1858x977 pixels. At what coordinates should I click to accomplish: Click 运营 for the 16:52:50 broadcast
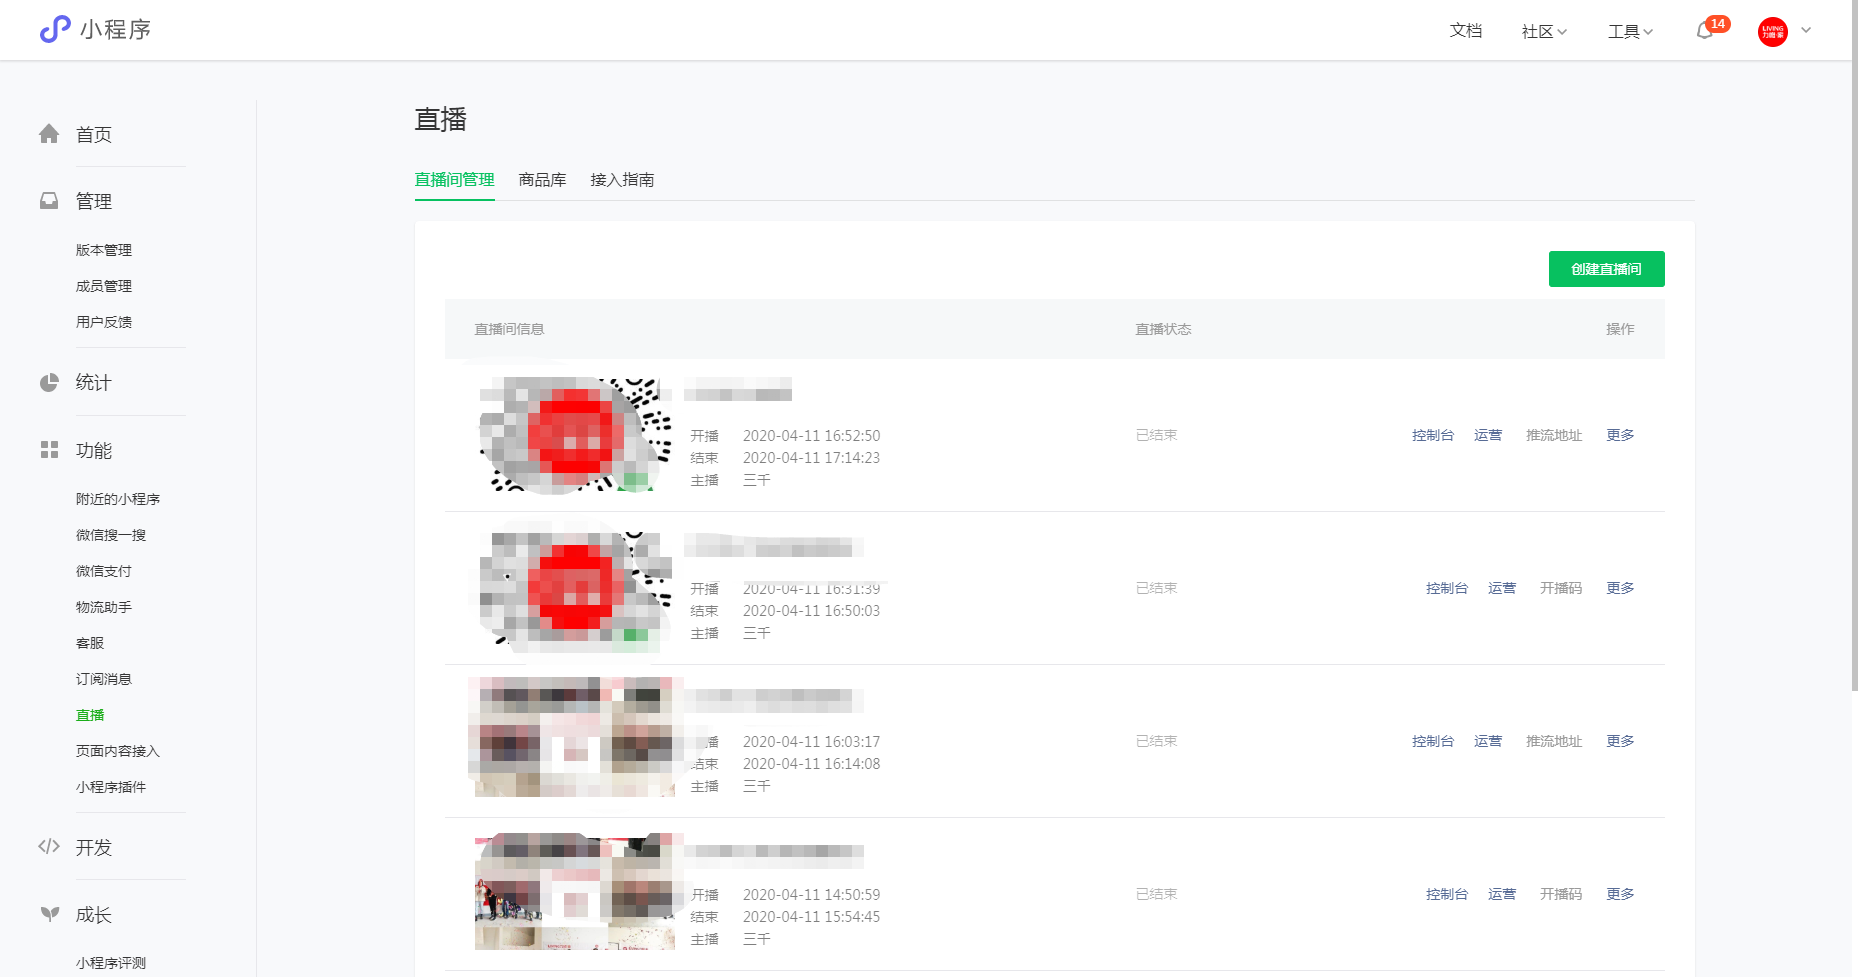[1488, 435]
